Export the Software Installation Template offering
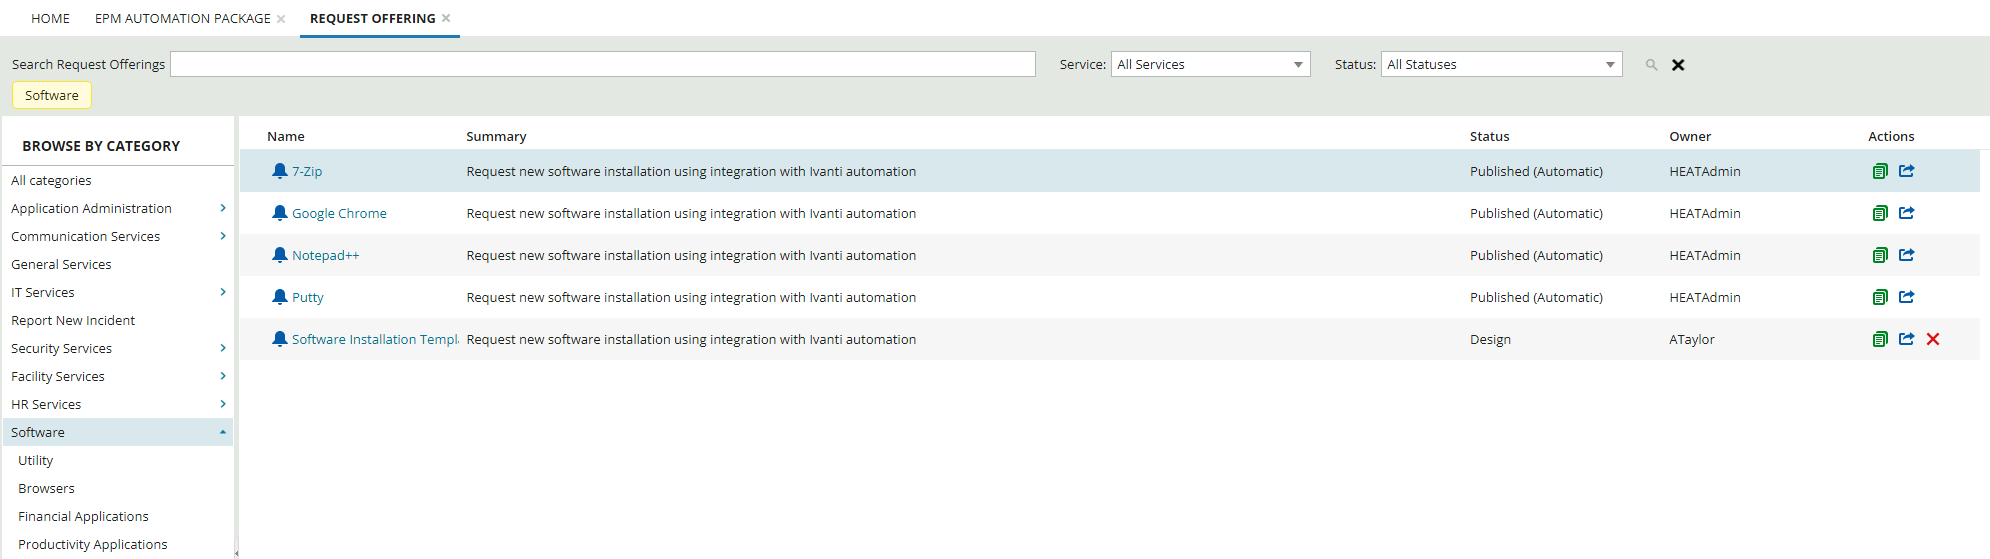The image size is (1990, 559). pos(1907,339)
